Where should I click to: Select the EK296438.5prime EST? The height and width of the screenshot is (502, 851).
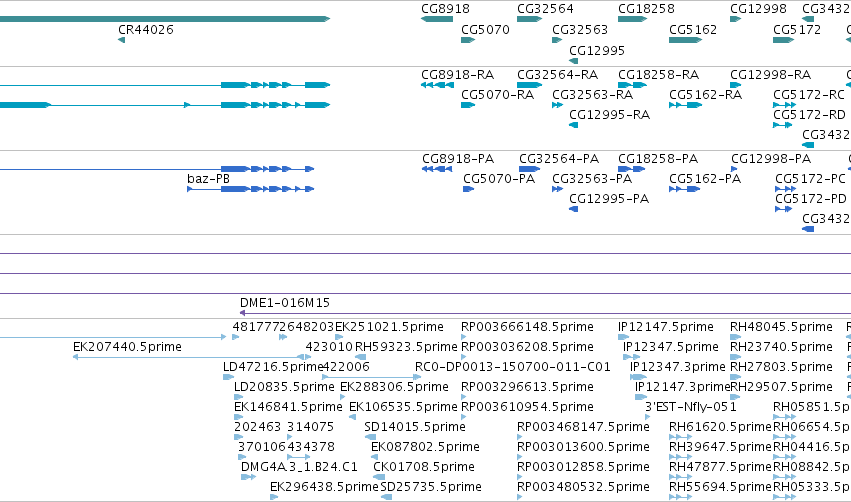click(274, 497)
